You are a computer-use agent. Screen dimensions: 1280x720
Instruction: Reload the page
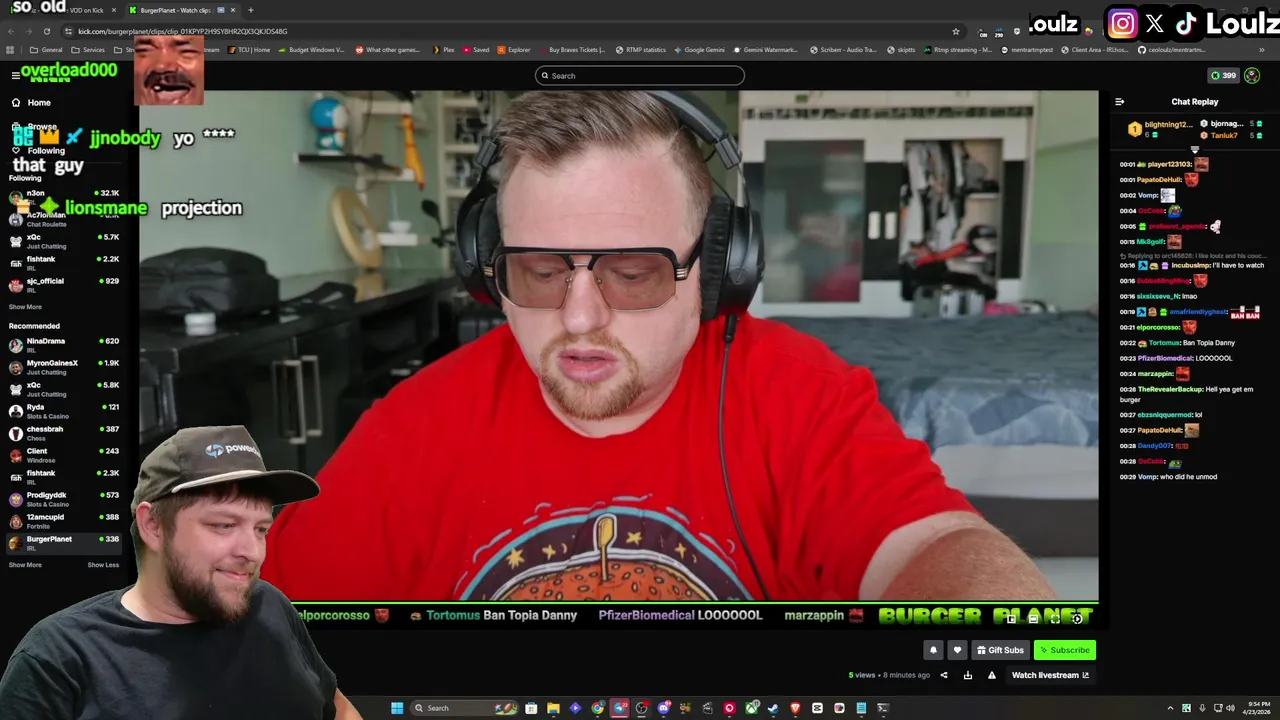47,31
